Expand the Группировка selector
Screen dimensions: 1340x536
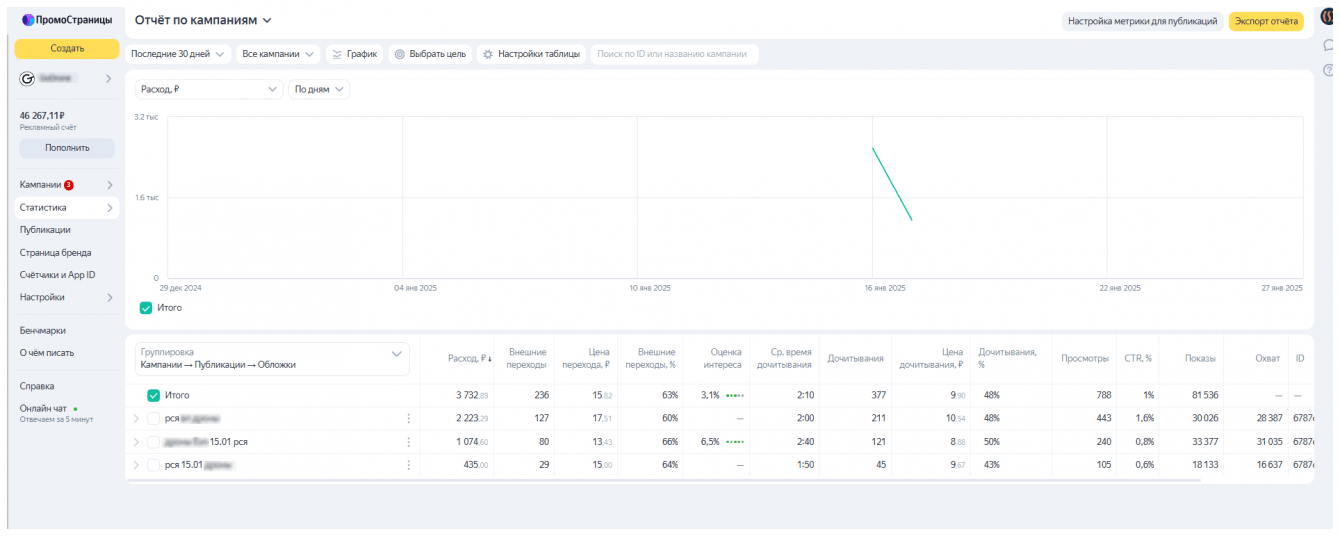pos(272,359)
